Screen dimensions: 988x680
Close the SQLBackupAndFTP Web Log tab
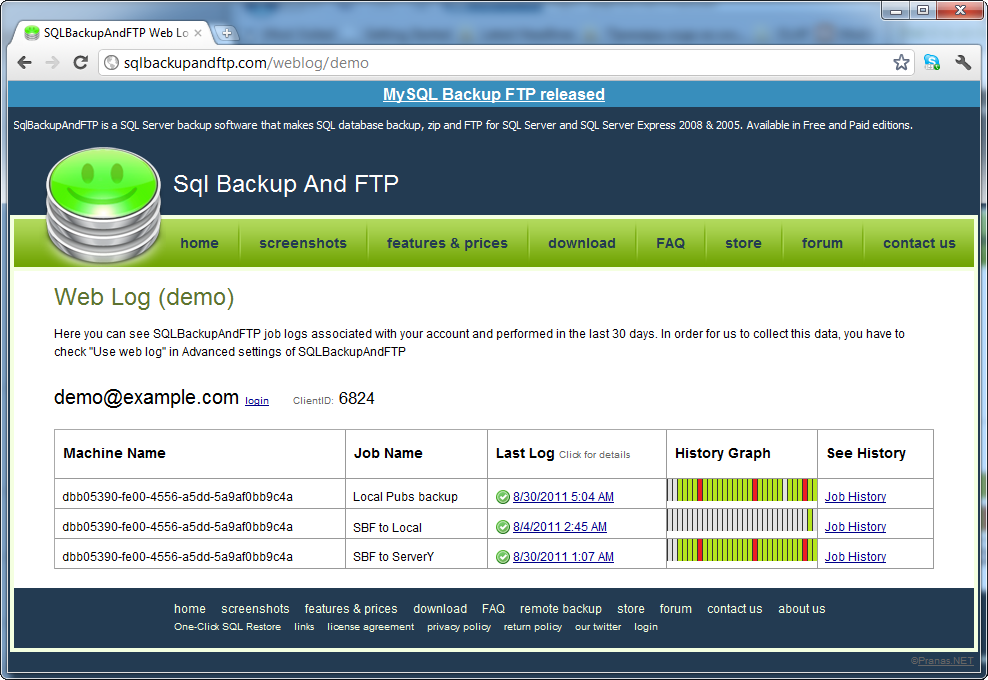pyautogui.click(x=198, y=33)
